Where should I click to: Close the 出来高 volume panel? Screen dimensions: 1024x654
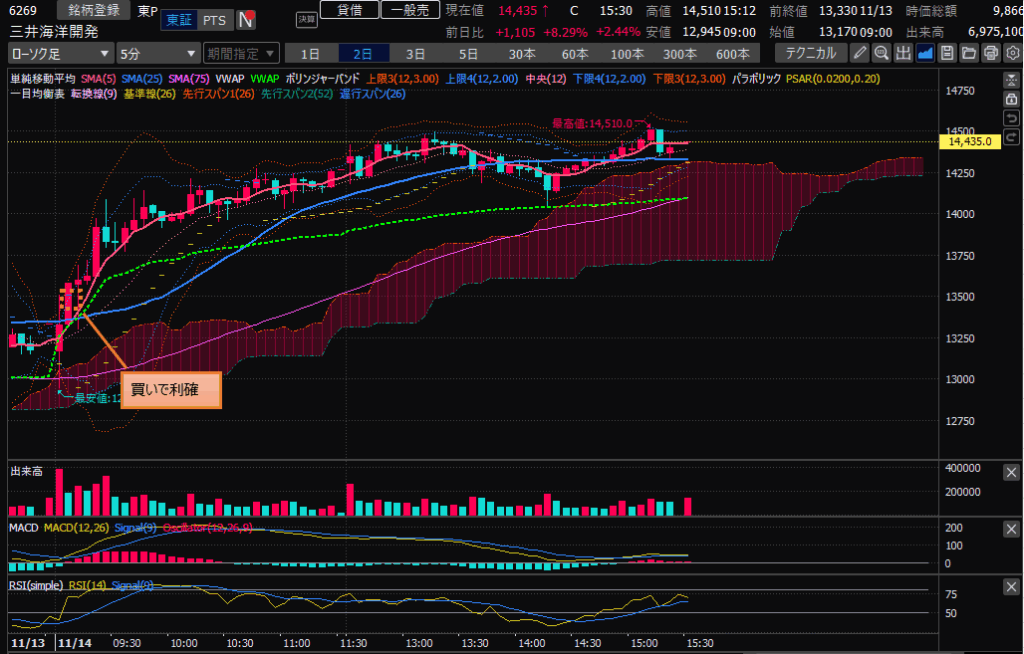(x=1011, y=469)
